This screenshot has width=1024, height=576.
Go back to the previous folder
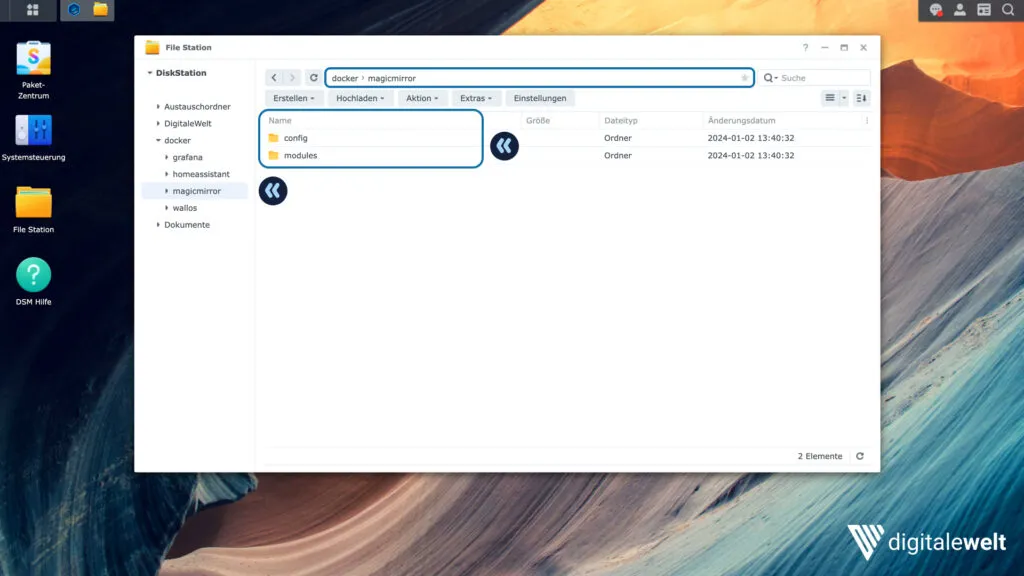click(x=274, y=78)
